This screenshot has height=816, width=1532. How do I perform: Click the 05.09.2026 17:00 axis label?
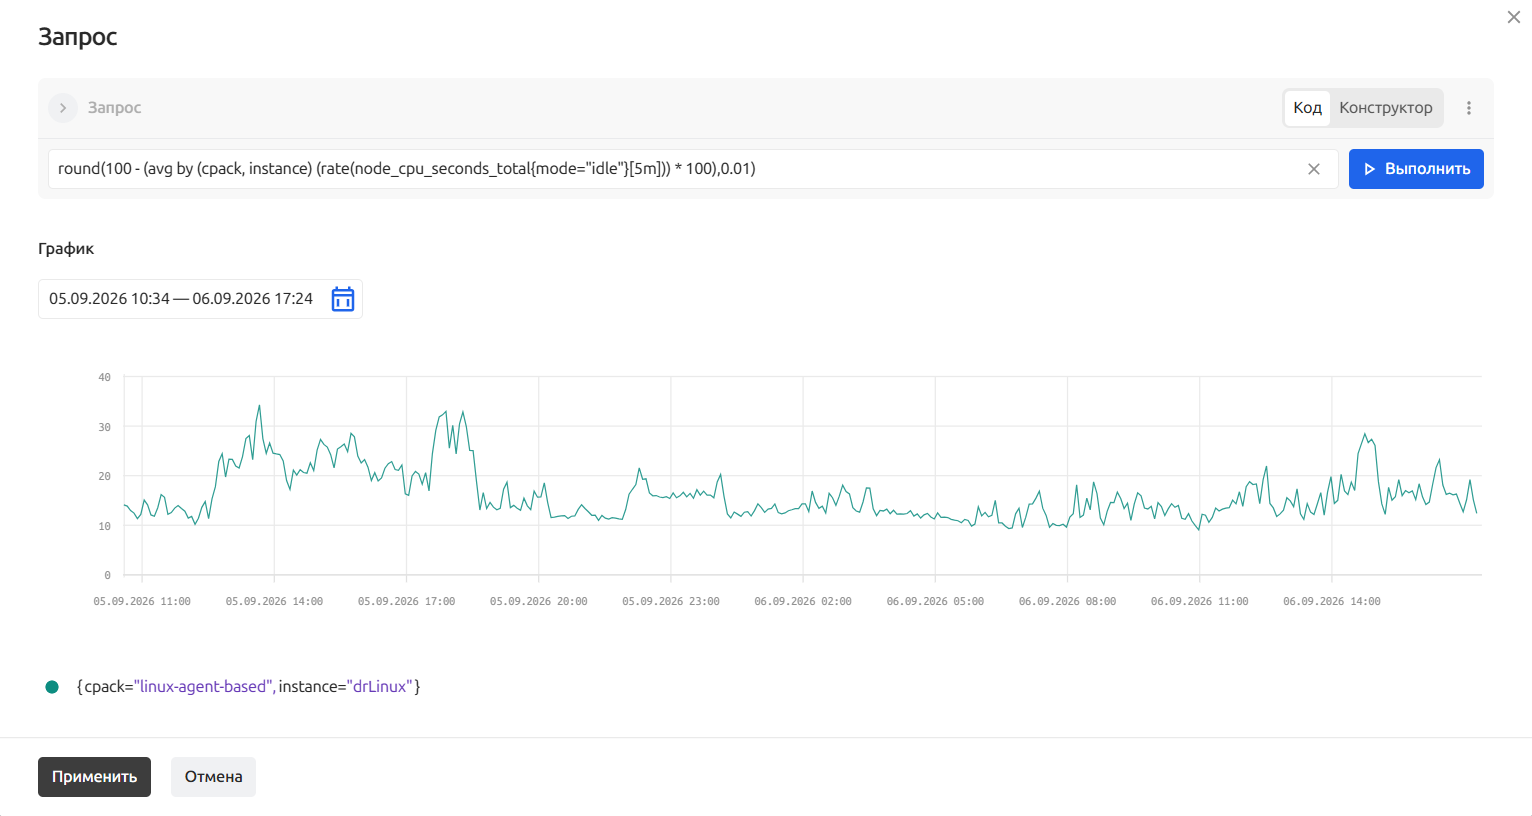pyautogui.click(x=406, y=602)
